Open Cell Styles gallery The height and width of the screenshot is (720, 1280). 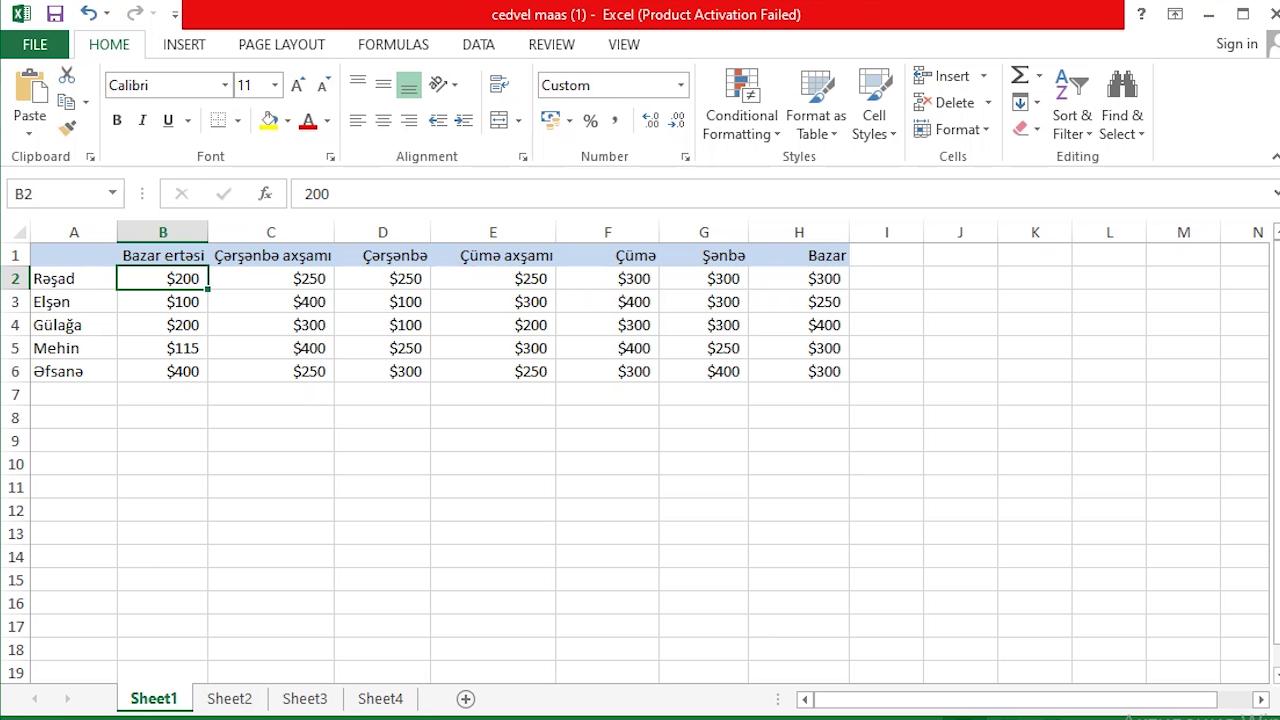tap(874, 105)
